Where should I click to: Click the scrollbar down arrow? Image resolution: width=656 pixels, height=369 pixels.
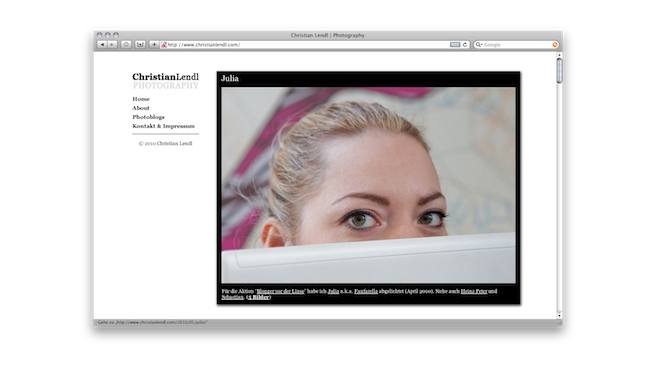(x=559, y=315)
